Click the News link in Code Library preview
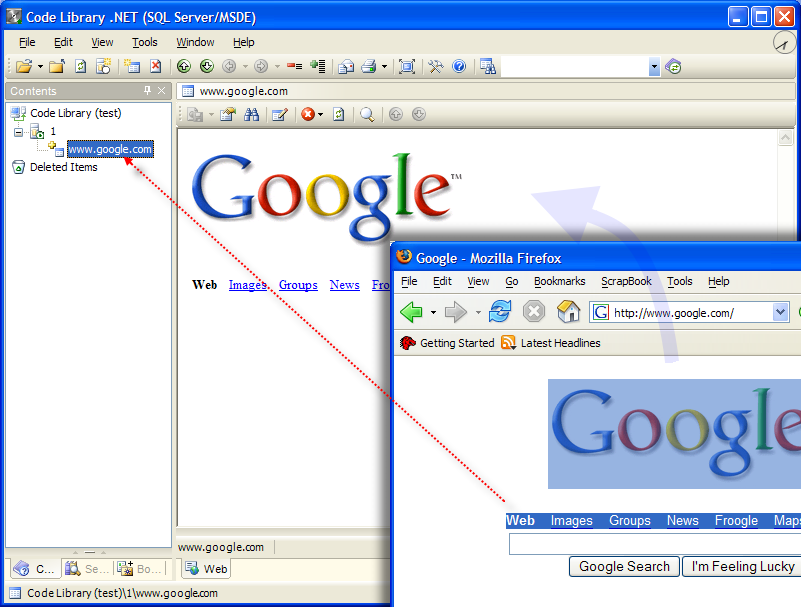801x607 pixels. 344,285
